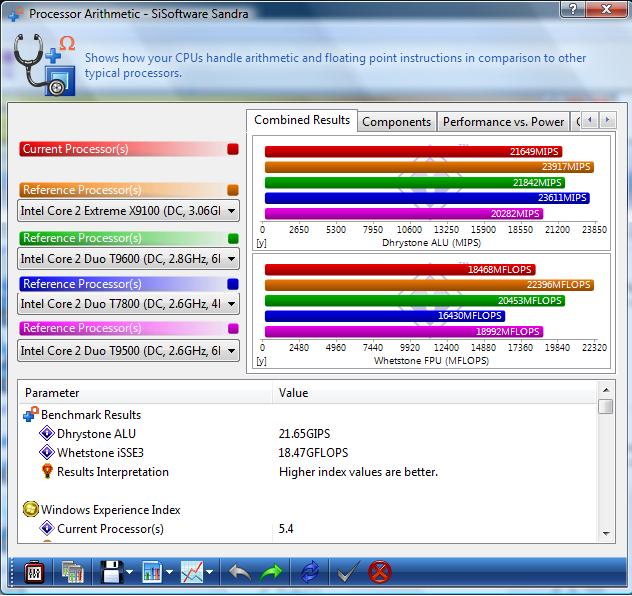
Task: Click the stethoscope module icon in header
Action: pyautogui.click(x=44, y=64)
